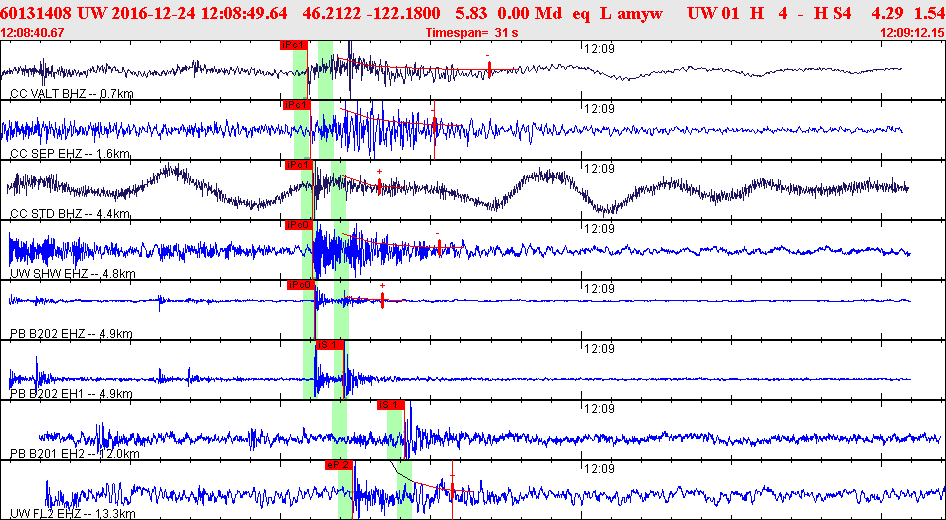This screenshot has width=946, height=520.
Task: Click the CC SEP EHZ -- 1.6km station label
Action: (71, 154)
